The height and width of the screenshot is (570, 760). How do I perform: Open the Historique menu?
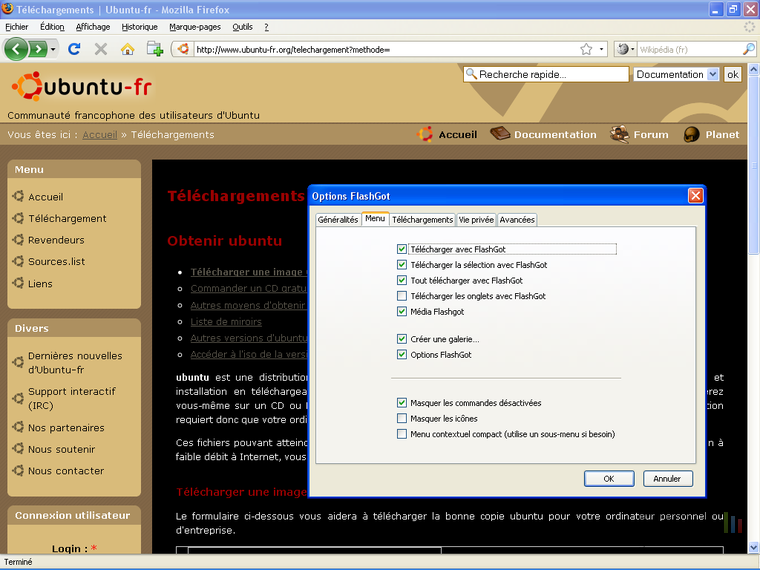[x=139, y=27]
